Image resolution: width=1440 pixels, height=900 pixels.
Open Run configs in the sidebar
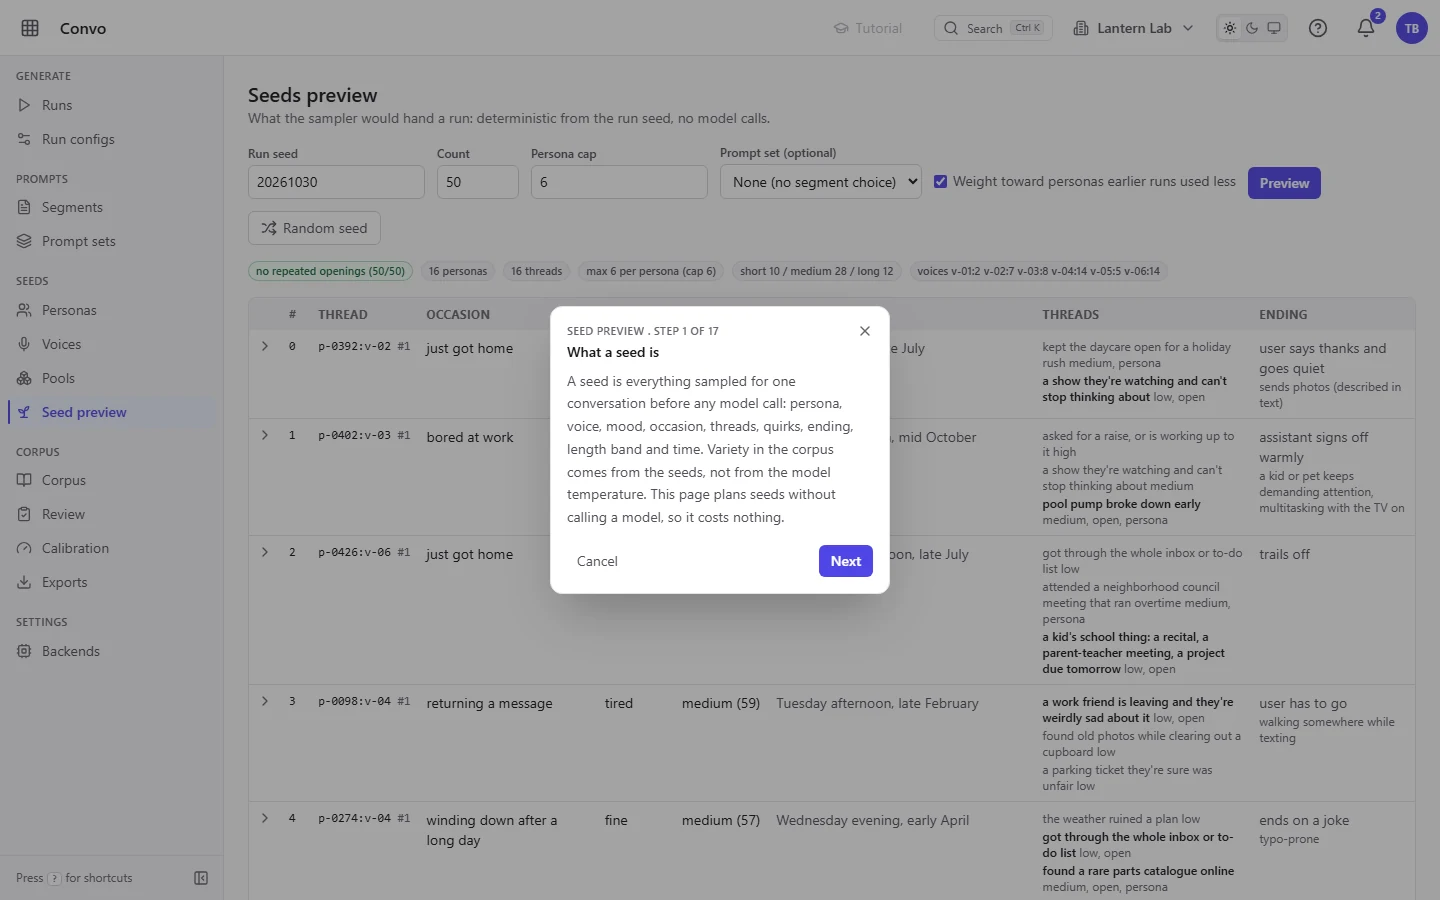pos(111,139)
